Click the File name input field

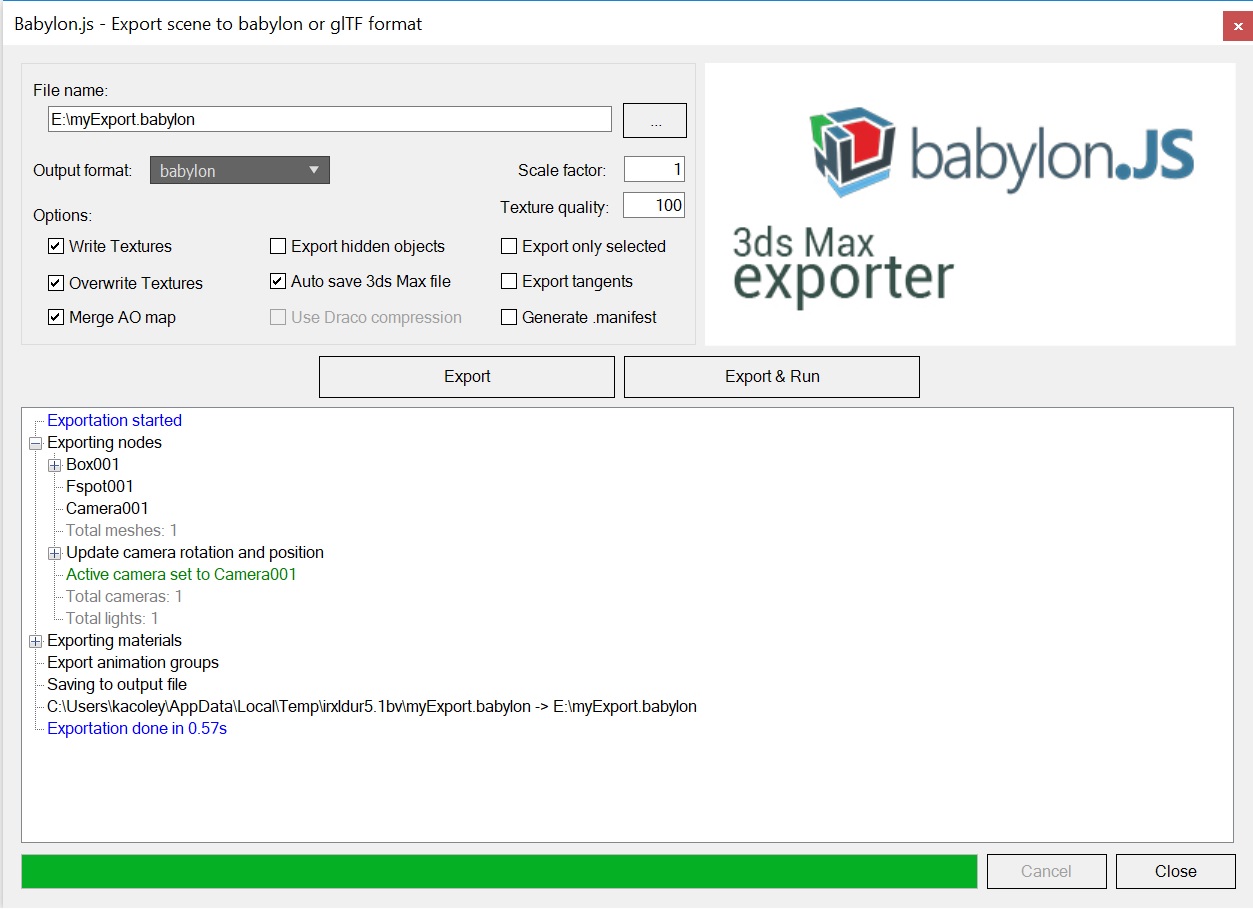(x=329, y=119)
